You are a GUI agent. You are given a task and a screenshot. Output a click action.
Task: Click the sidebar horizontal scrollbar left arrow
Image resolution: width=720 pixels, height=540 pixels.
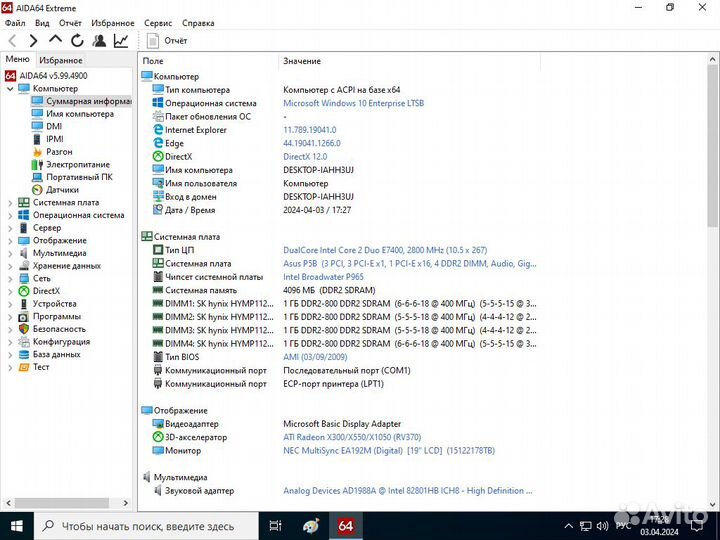tap(8, 503)
